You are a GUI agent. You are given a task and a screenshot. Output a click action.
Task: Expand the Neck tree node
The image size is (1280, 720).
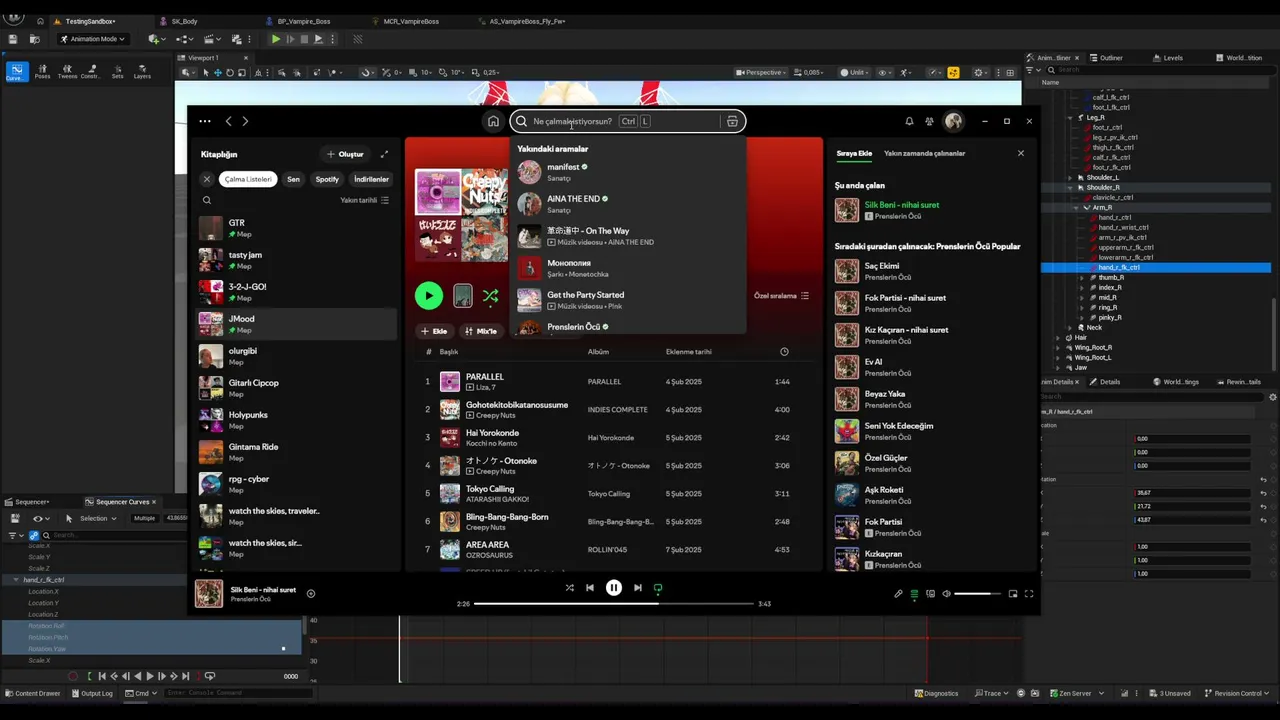point(1069,327)
